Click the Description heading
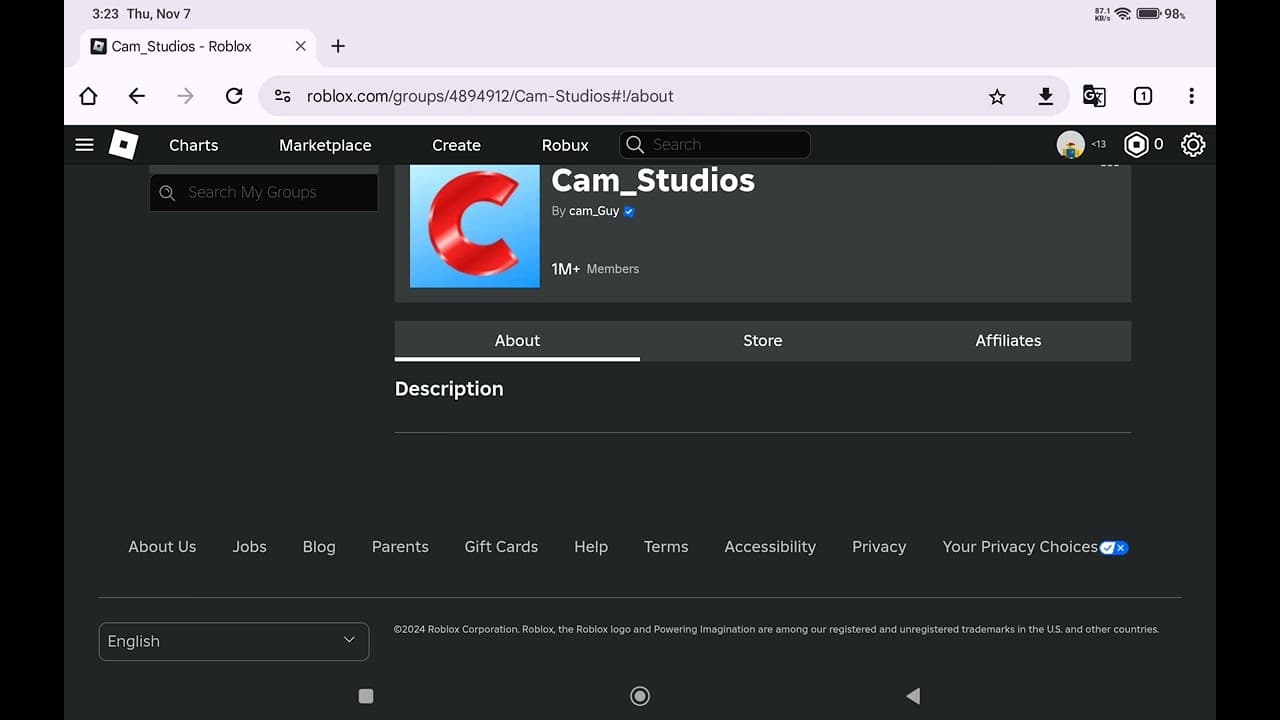The height and width of the screenshot is (720, 1280). [449, 389]
